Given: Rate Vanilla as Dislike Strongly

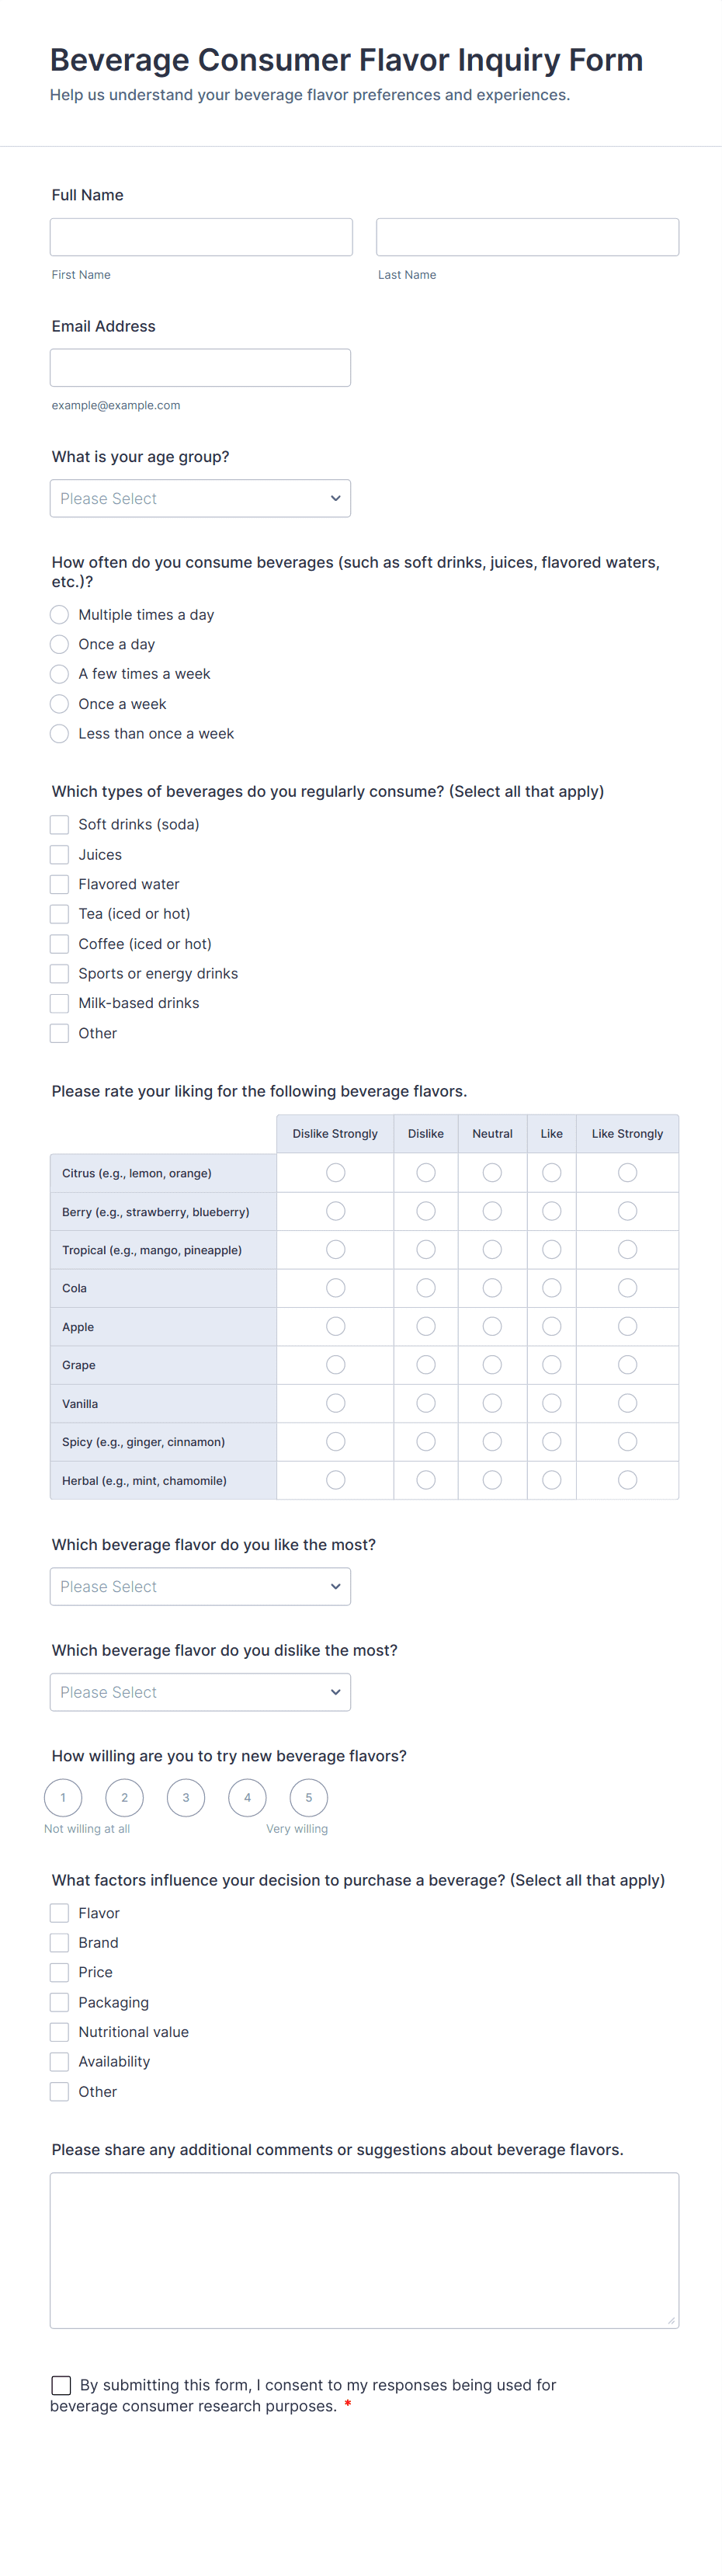Looking at the screenshot, I should pyautogui.click(x=335, y=1404).
